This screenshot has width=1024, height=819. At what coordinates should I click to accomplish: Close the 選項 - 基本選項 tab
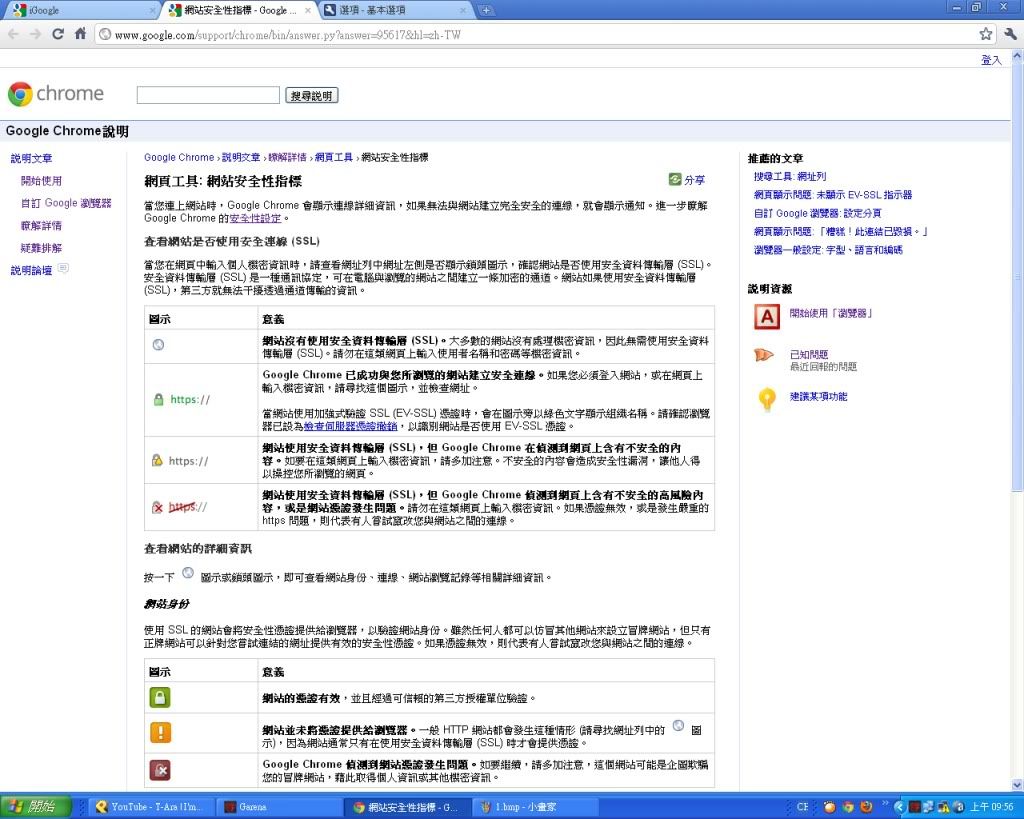coord(463,10)
